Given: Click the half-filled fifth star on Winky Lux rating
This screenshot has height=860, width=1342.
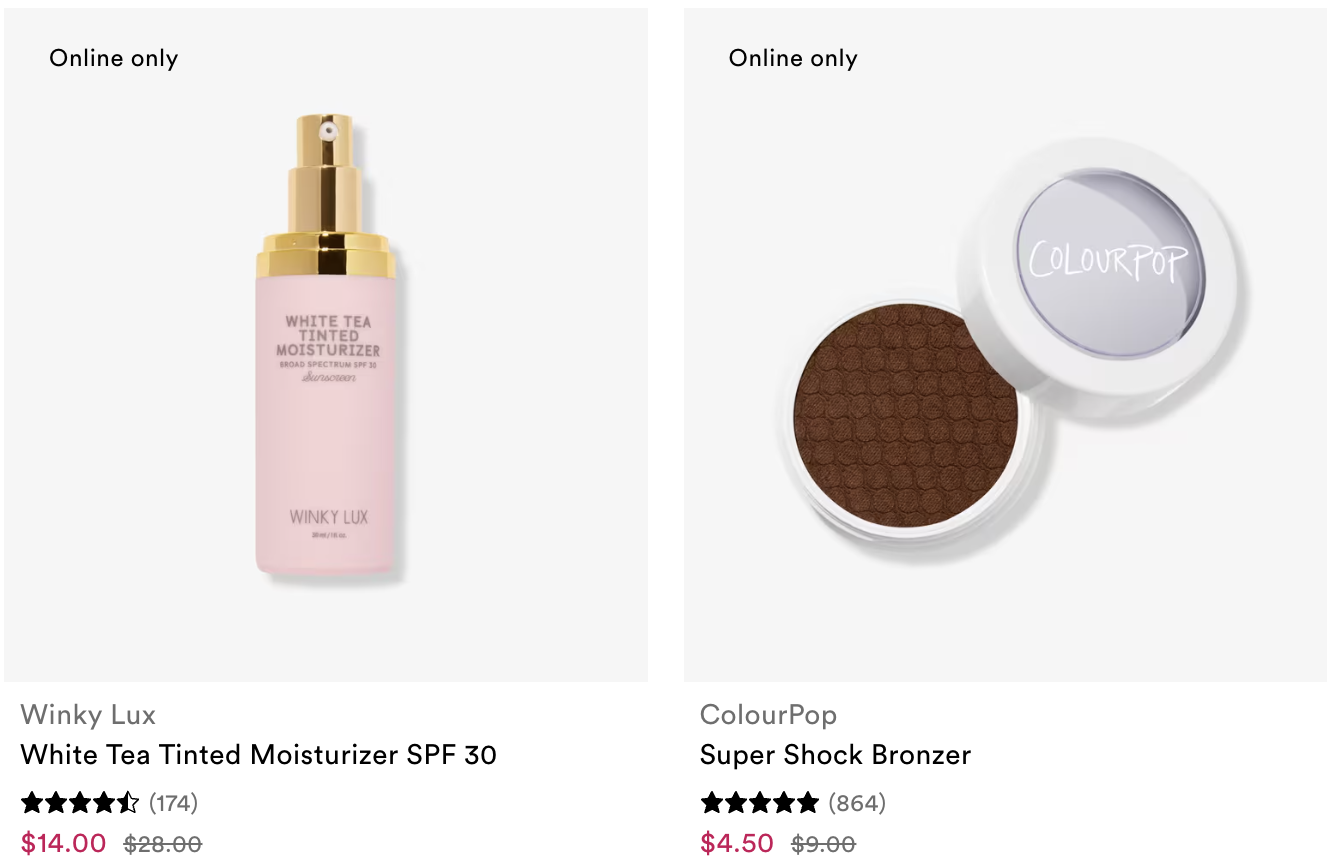Looking at the screenshot, I should click(x=128, y=802).
